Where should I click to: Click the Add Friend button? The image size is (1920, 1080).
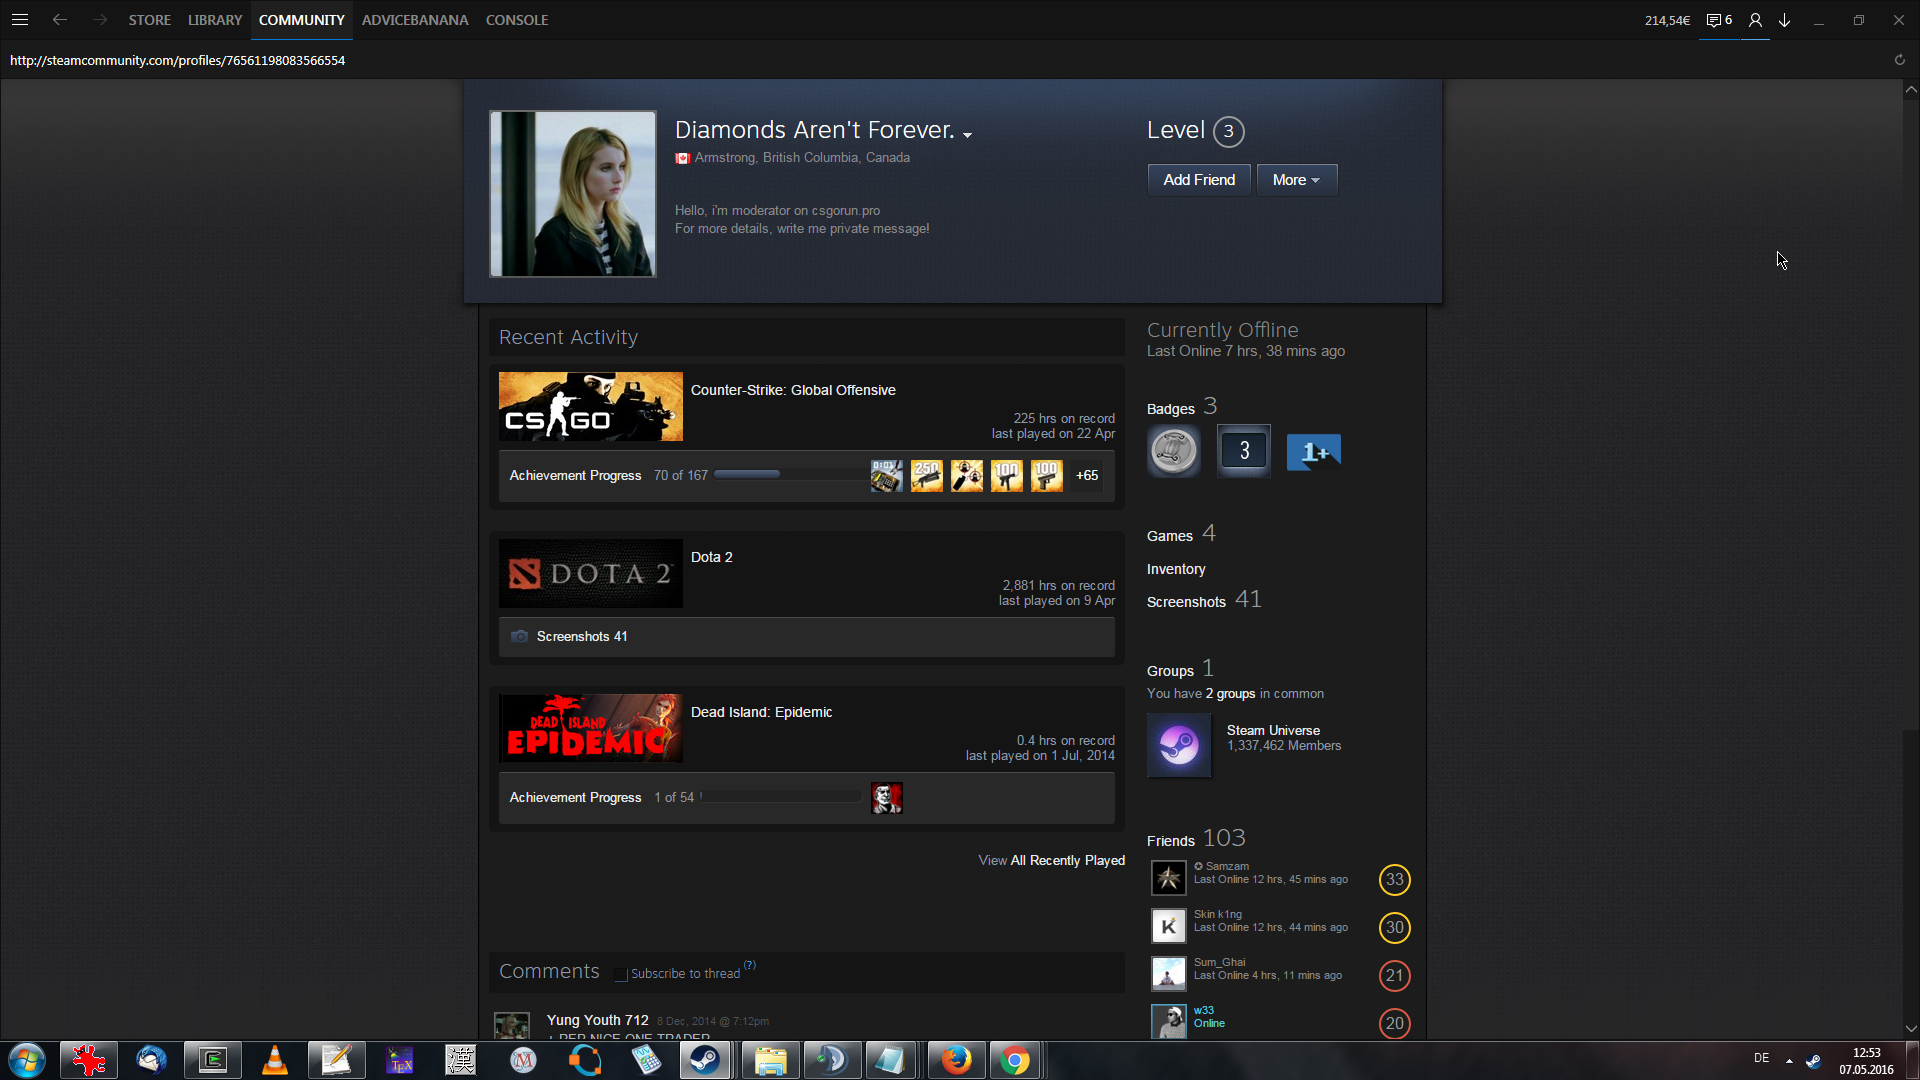pyautogui.click(x=1198, y=180)
